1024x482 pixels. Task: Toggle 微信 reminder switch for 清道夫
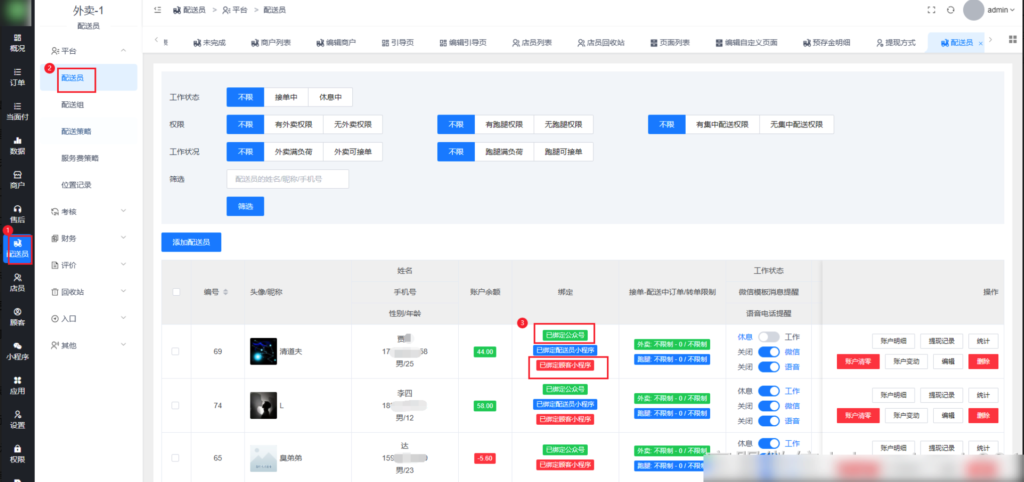[769, 352]
